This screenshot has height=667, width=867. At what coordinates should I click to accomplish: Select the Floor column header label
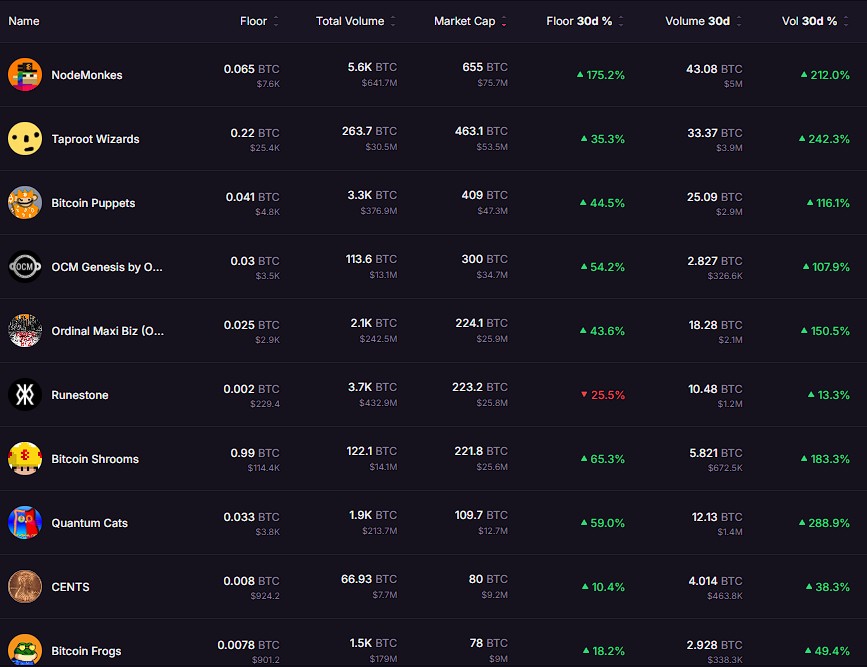pos(253,21)
